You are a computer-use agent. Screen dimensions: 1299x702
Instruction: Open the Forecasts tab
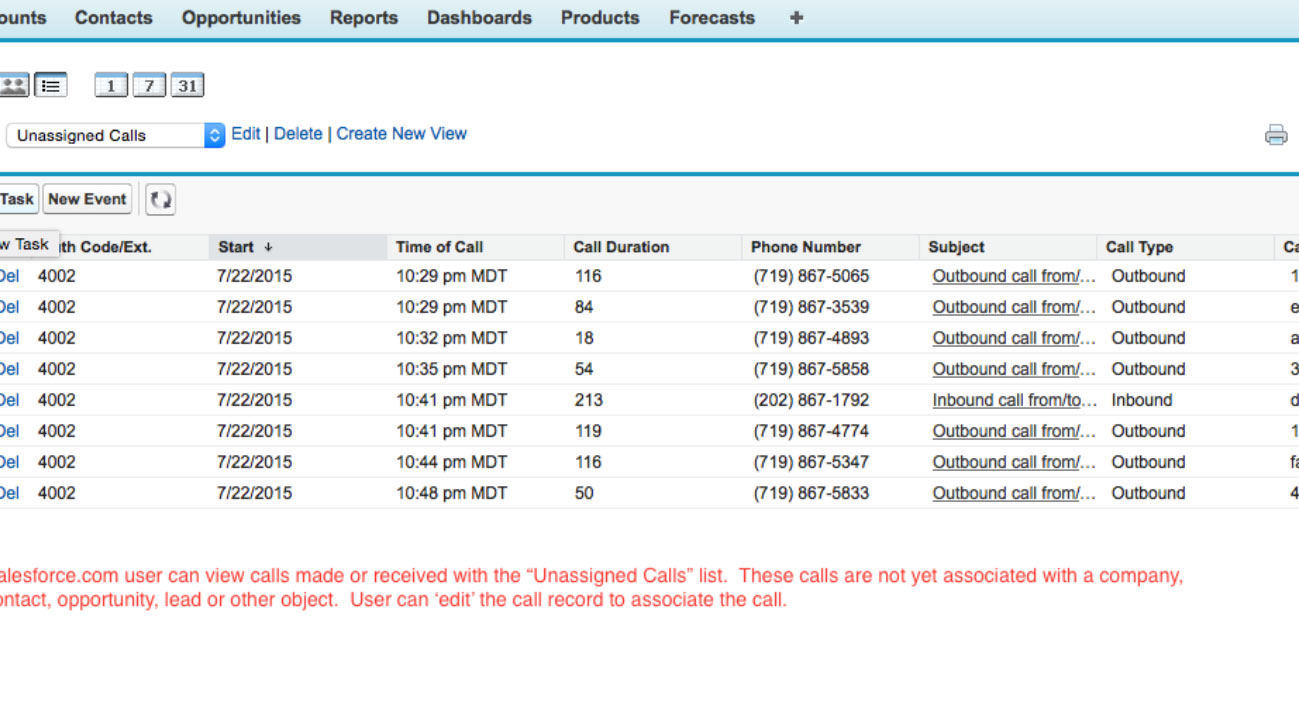[x=712, y=18]
